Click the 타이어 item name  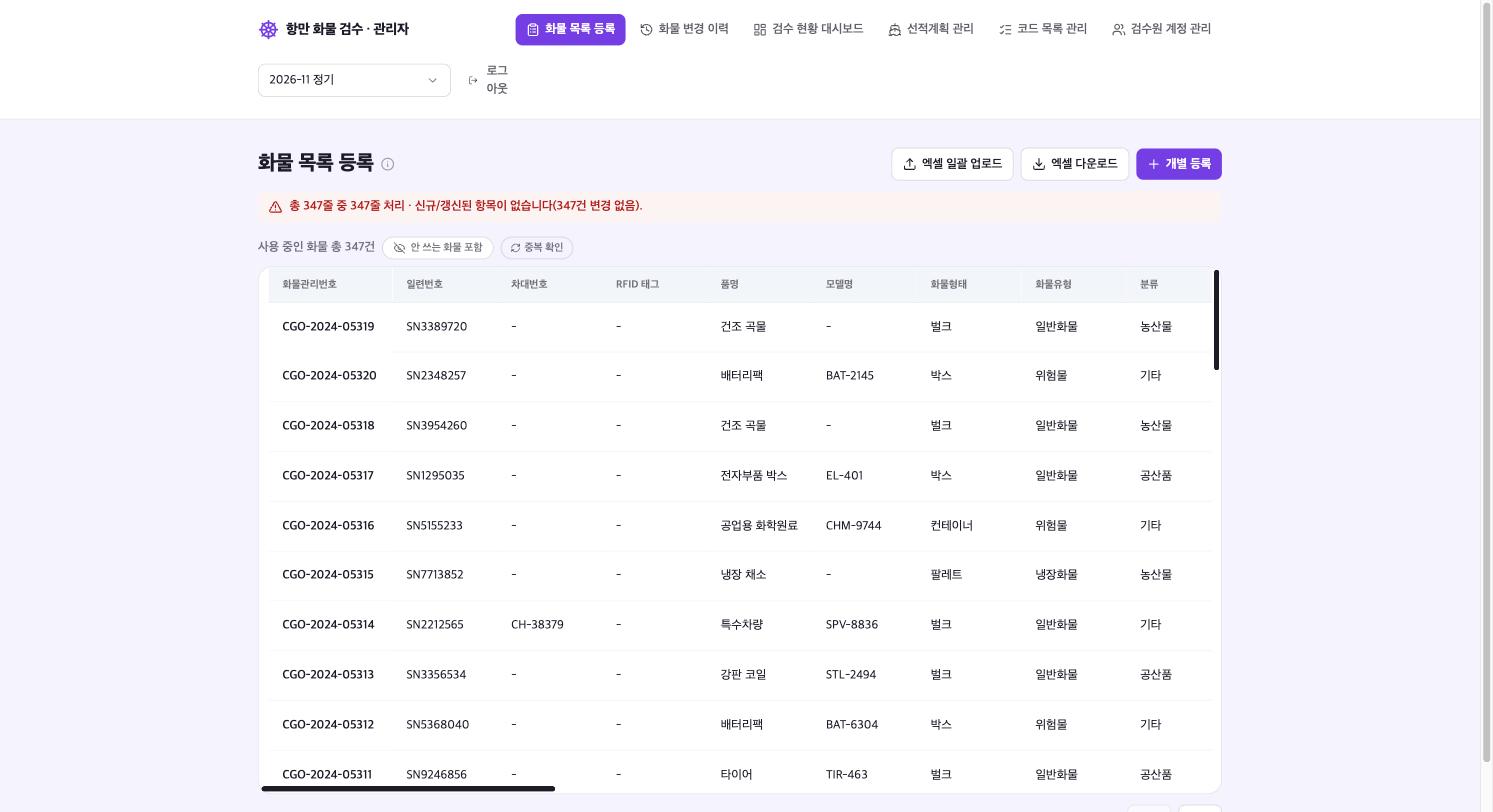(x=736, y=775)
